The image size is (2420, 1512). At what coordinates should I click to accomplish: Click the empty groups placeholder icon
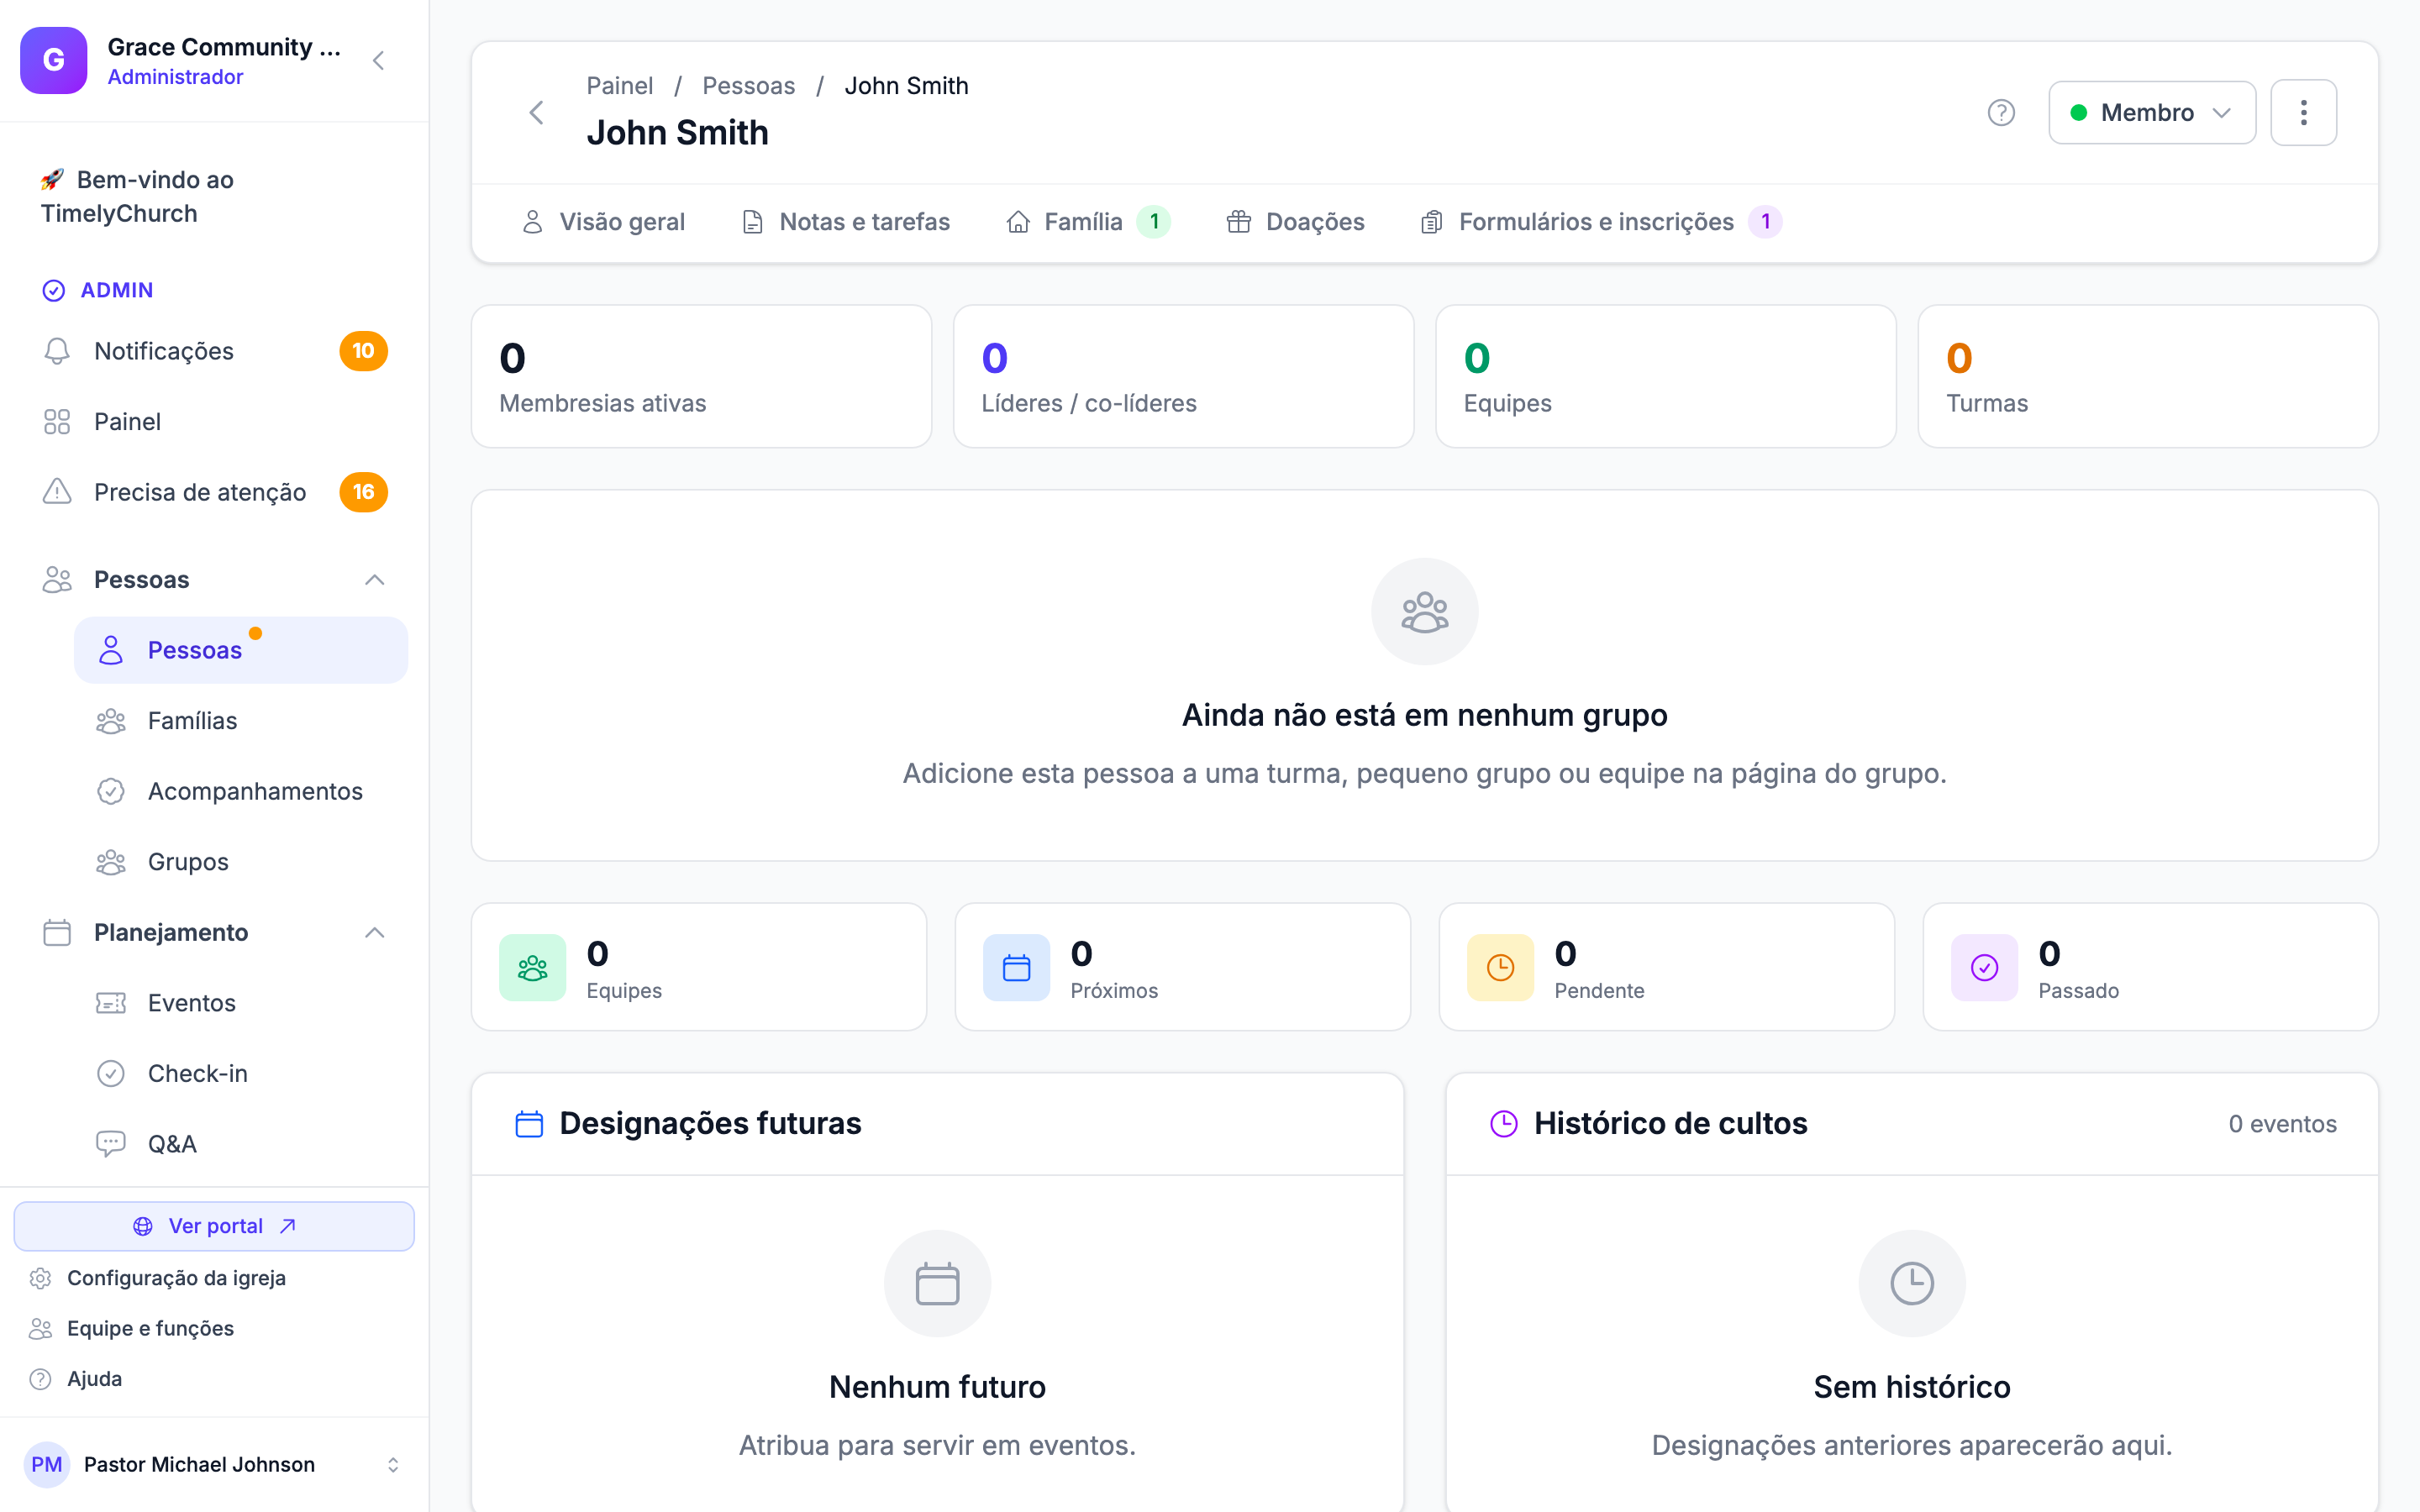[1425, 611]
